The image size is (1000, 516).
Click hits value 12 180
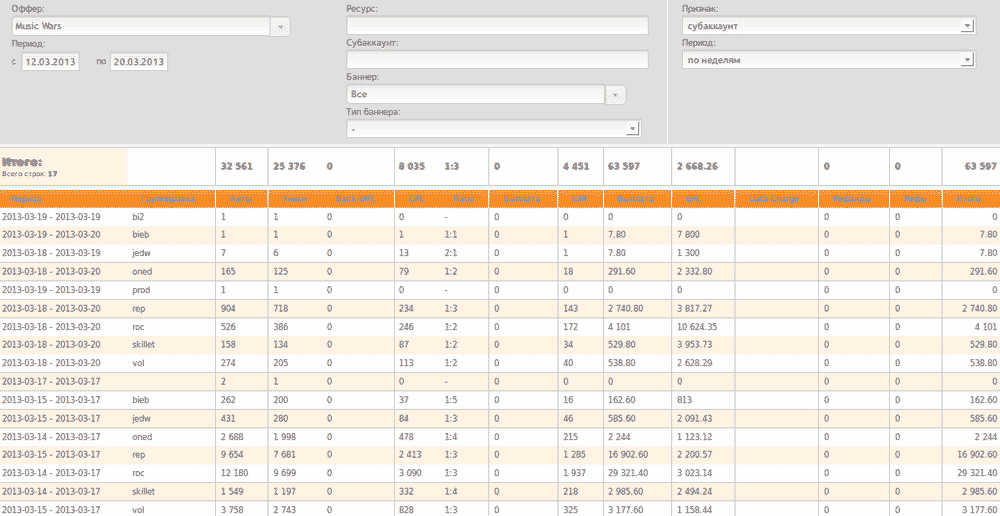click(x=235, y=473)
